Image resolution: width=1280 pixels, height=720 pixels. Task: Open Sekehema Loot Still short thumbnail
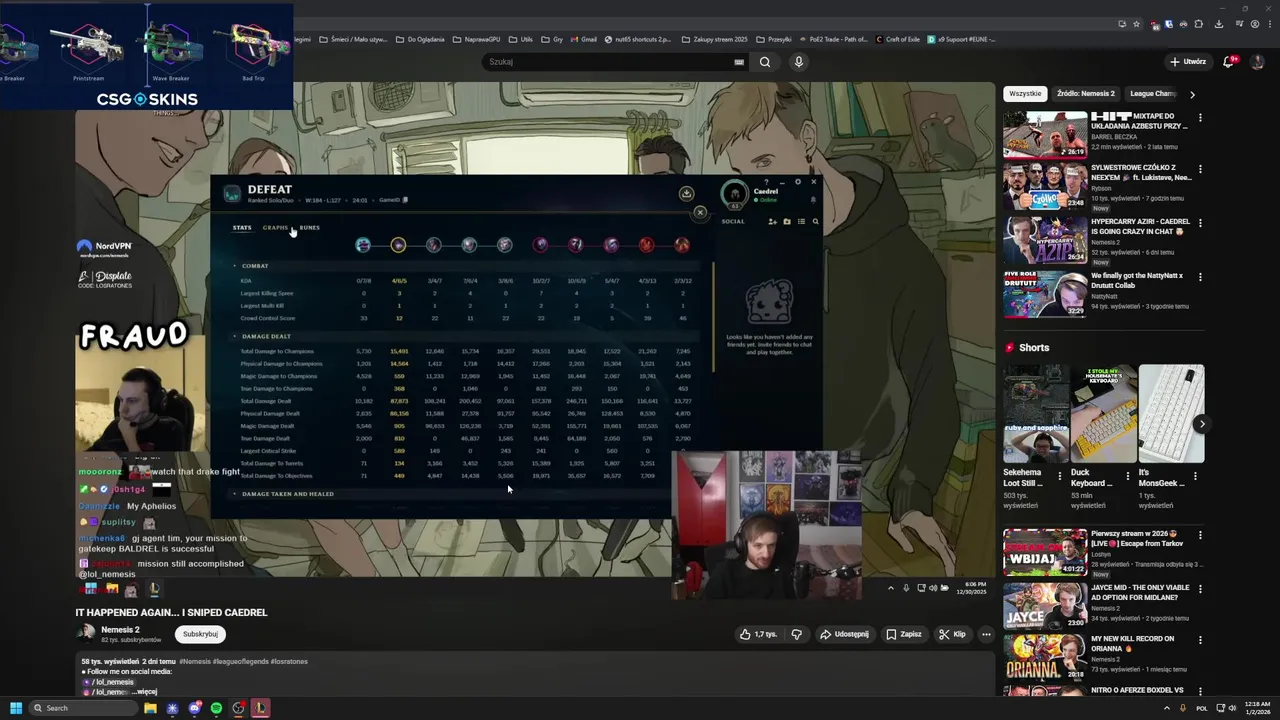[1036, 413]
